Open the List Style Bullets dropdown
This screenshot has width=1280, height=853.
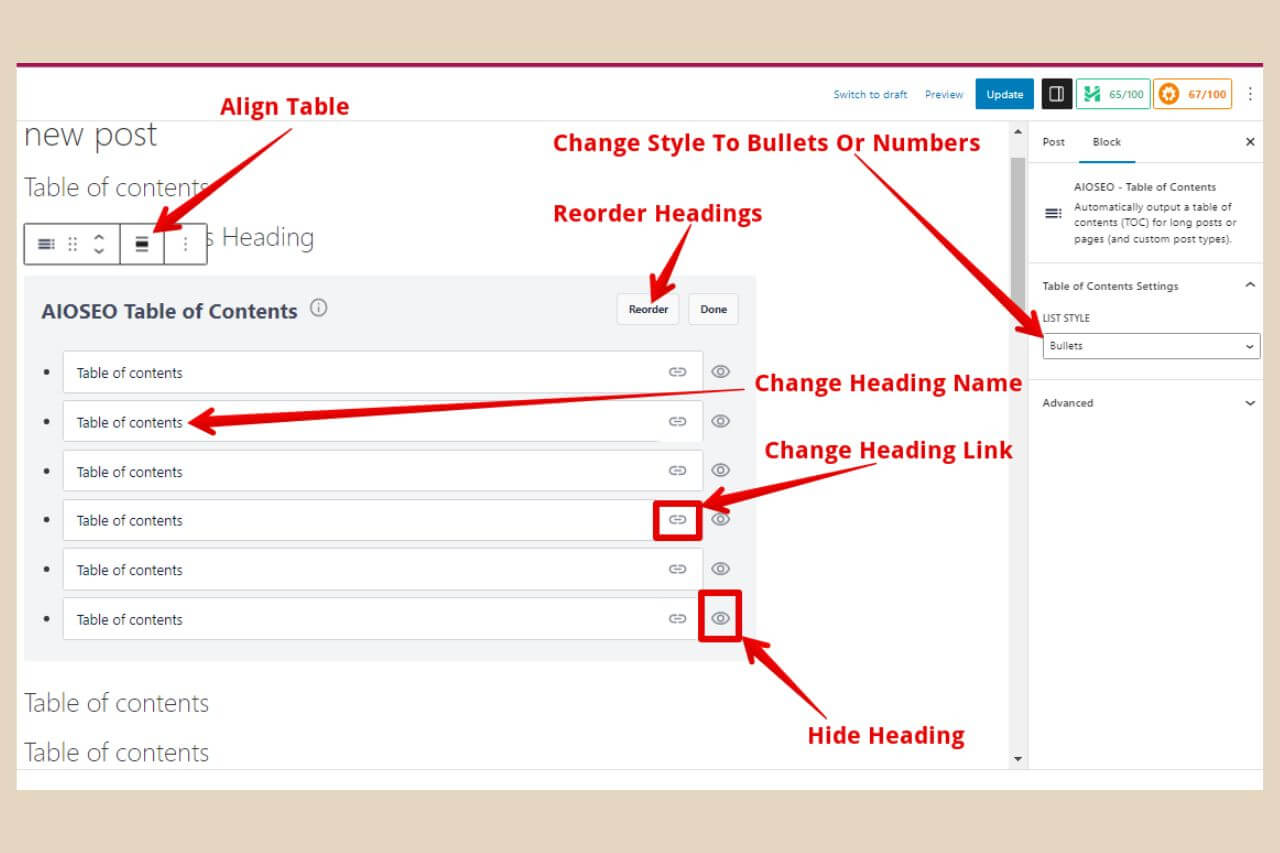[1150, 345]
